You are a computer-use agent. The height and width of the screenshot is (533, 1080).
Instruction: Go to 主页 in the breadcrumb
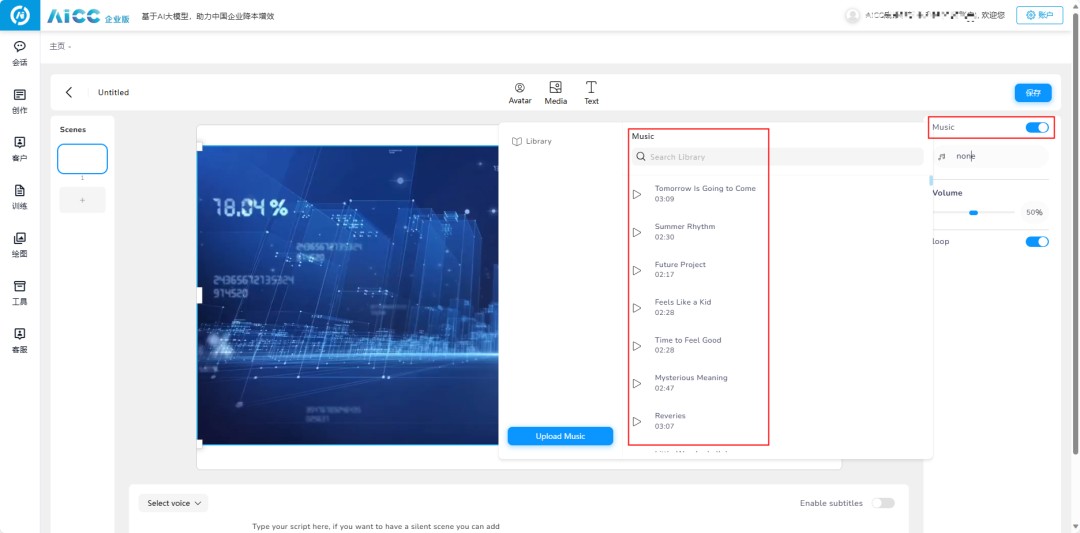[x=57, y=46]
